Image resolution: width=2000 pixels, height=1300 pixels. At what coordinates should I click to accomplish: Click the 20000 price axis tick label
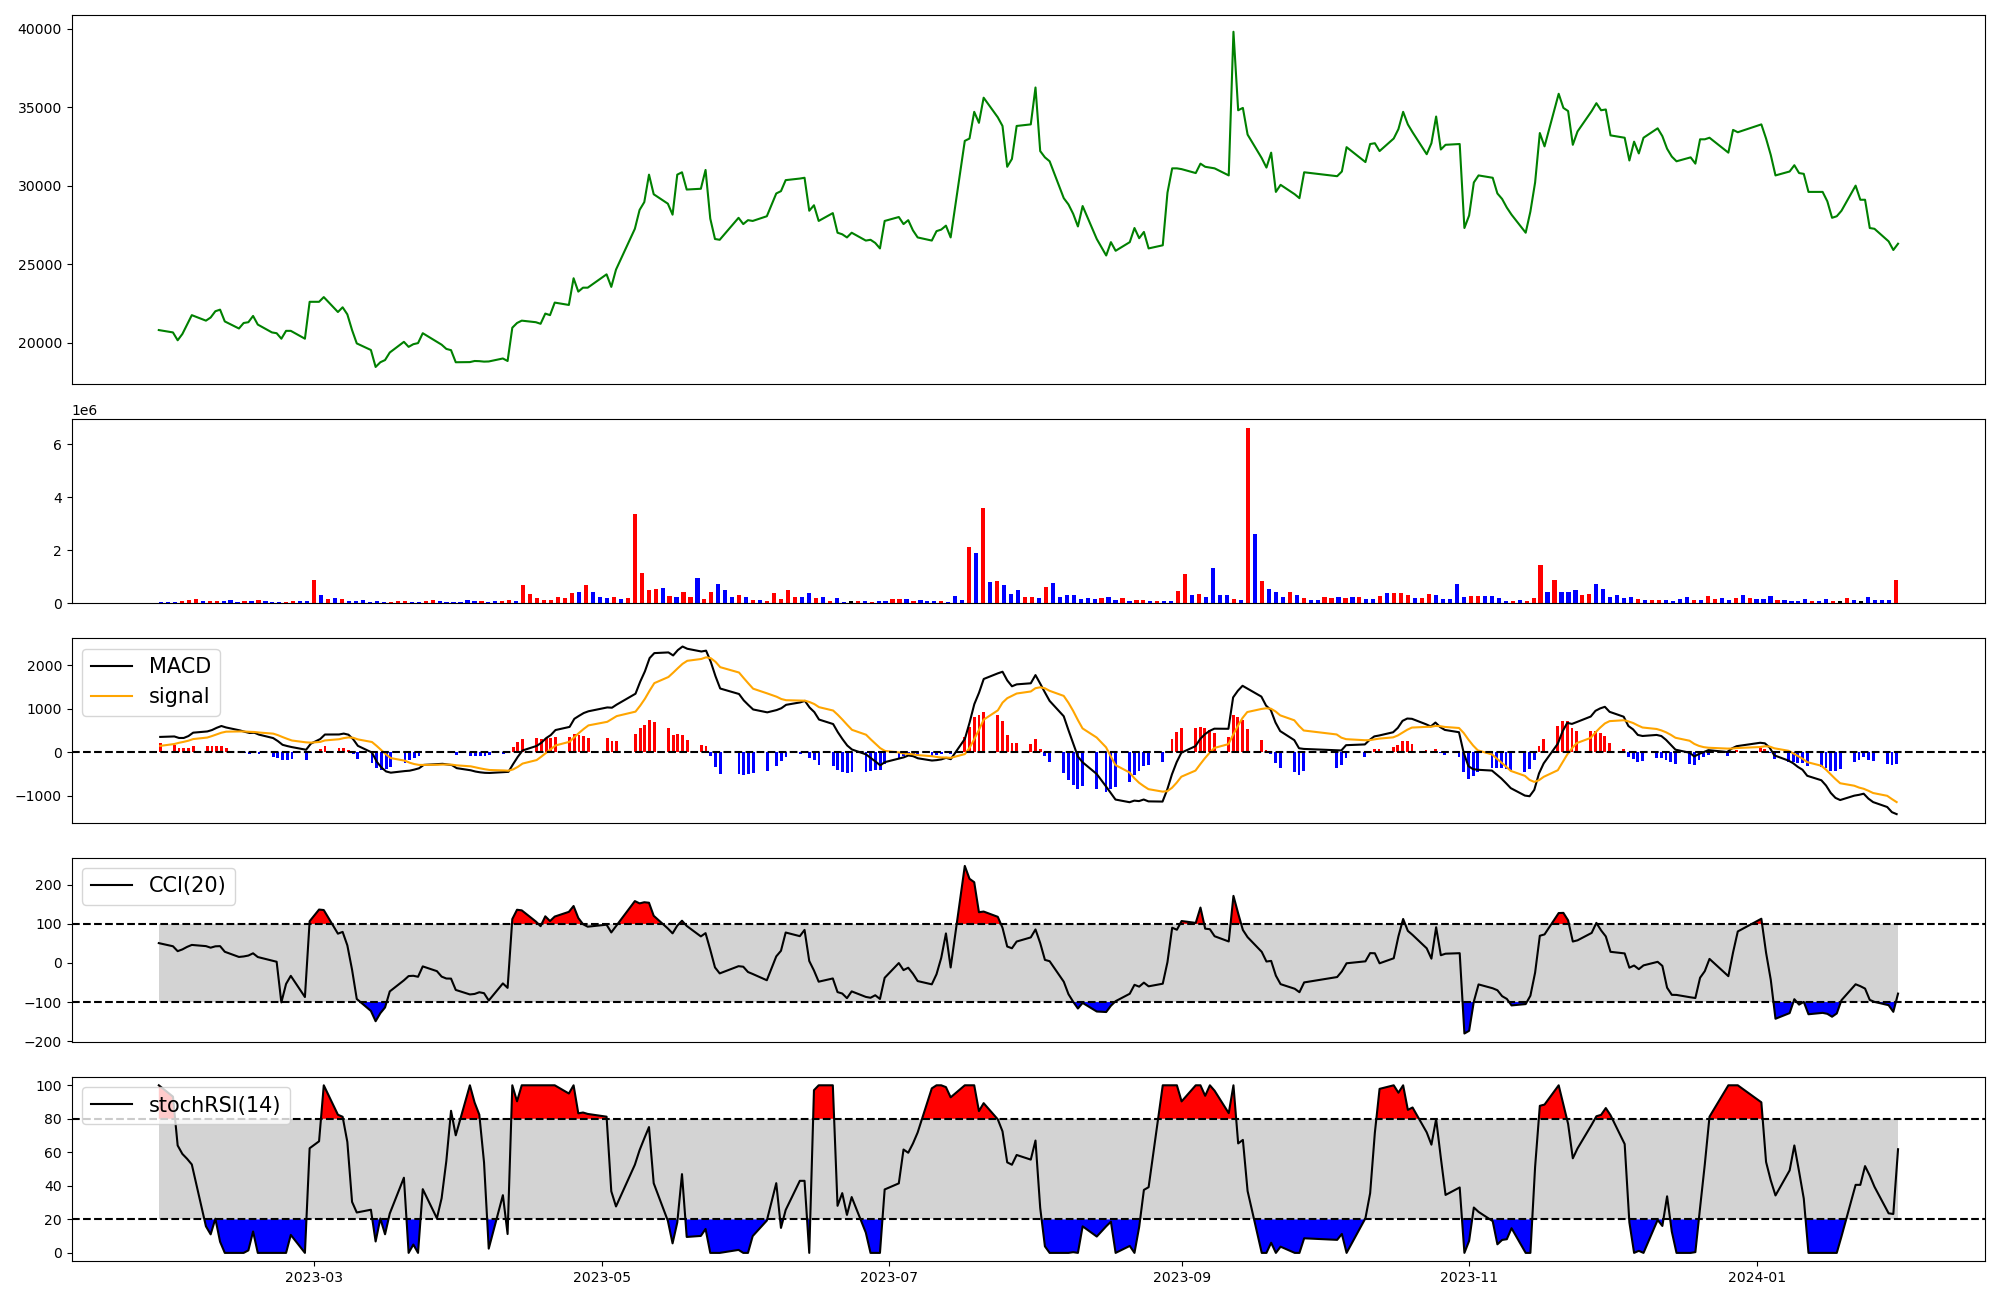click(x=40, y=343)
